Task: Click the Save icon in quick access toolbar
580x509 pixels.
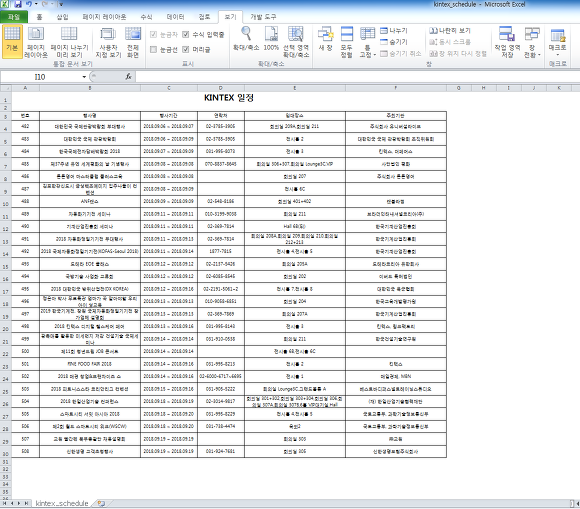Action: tap(18, 4)
